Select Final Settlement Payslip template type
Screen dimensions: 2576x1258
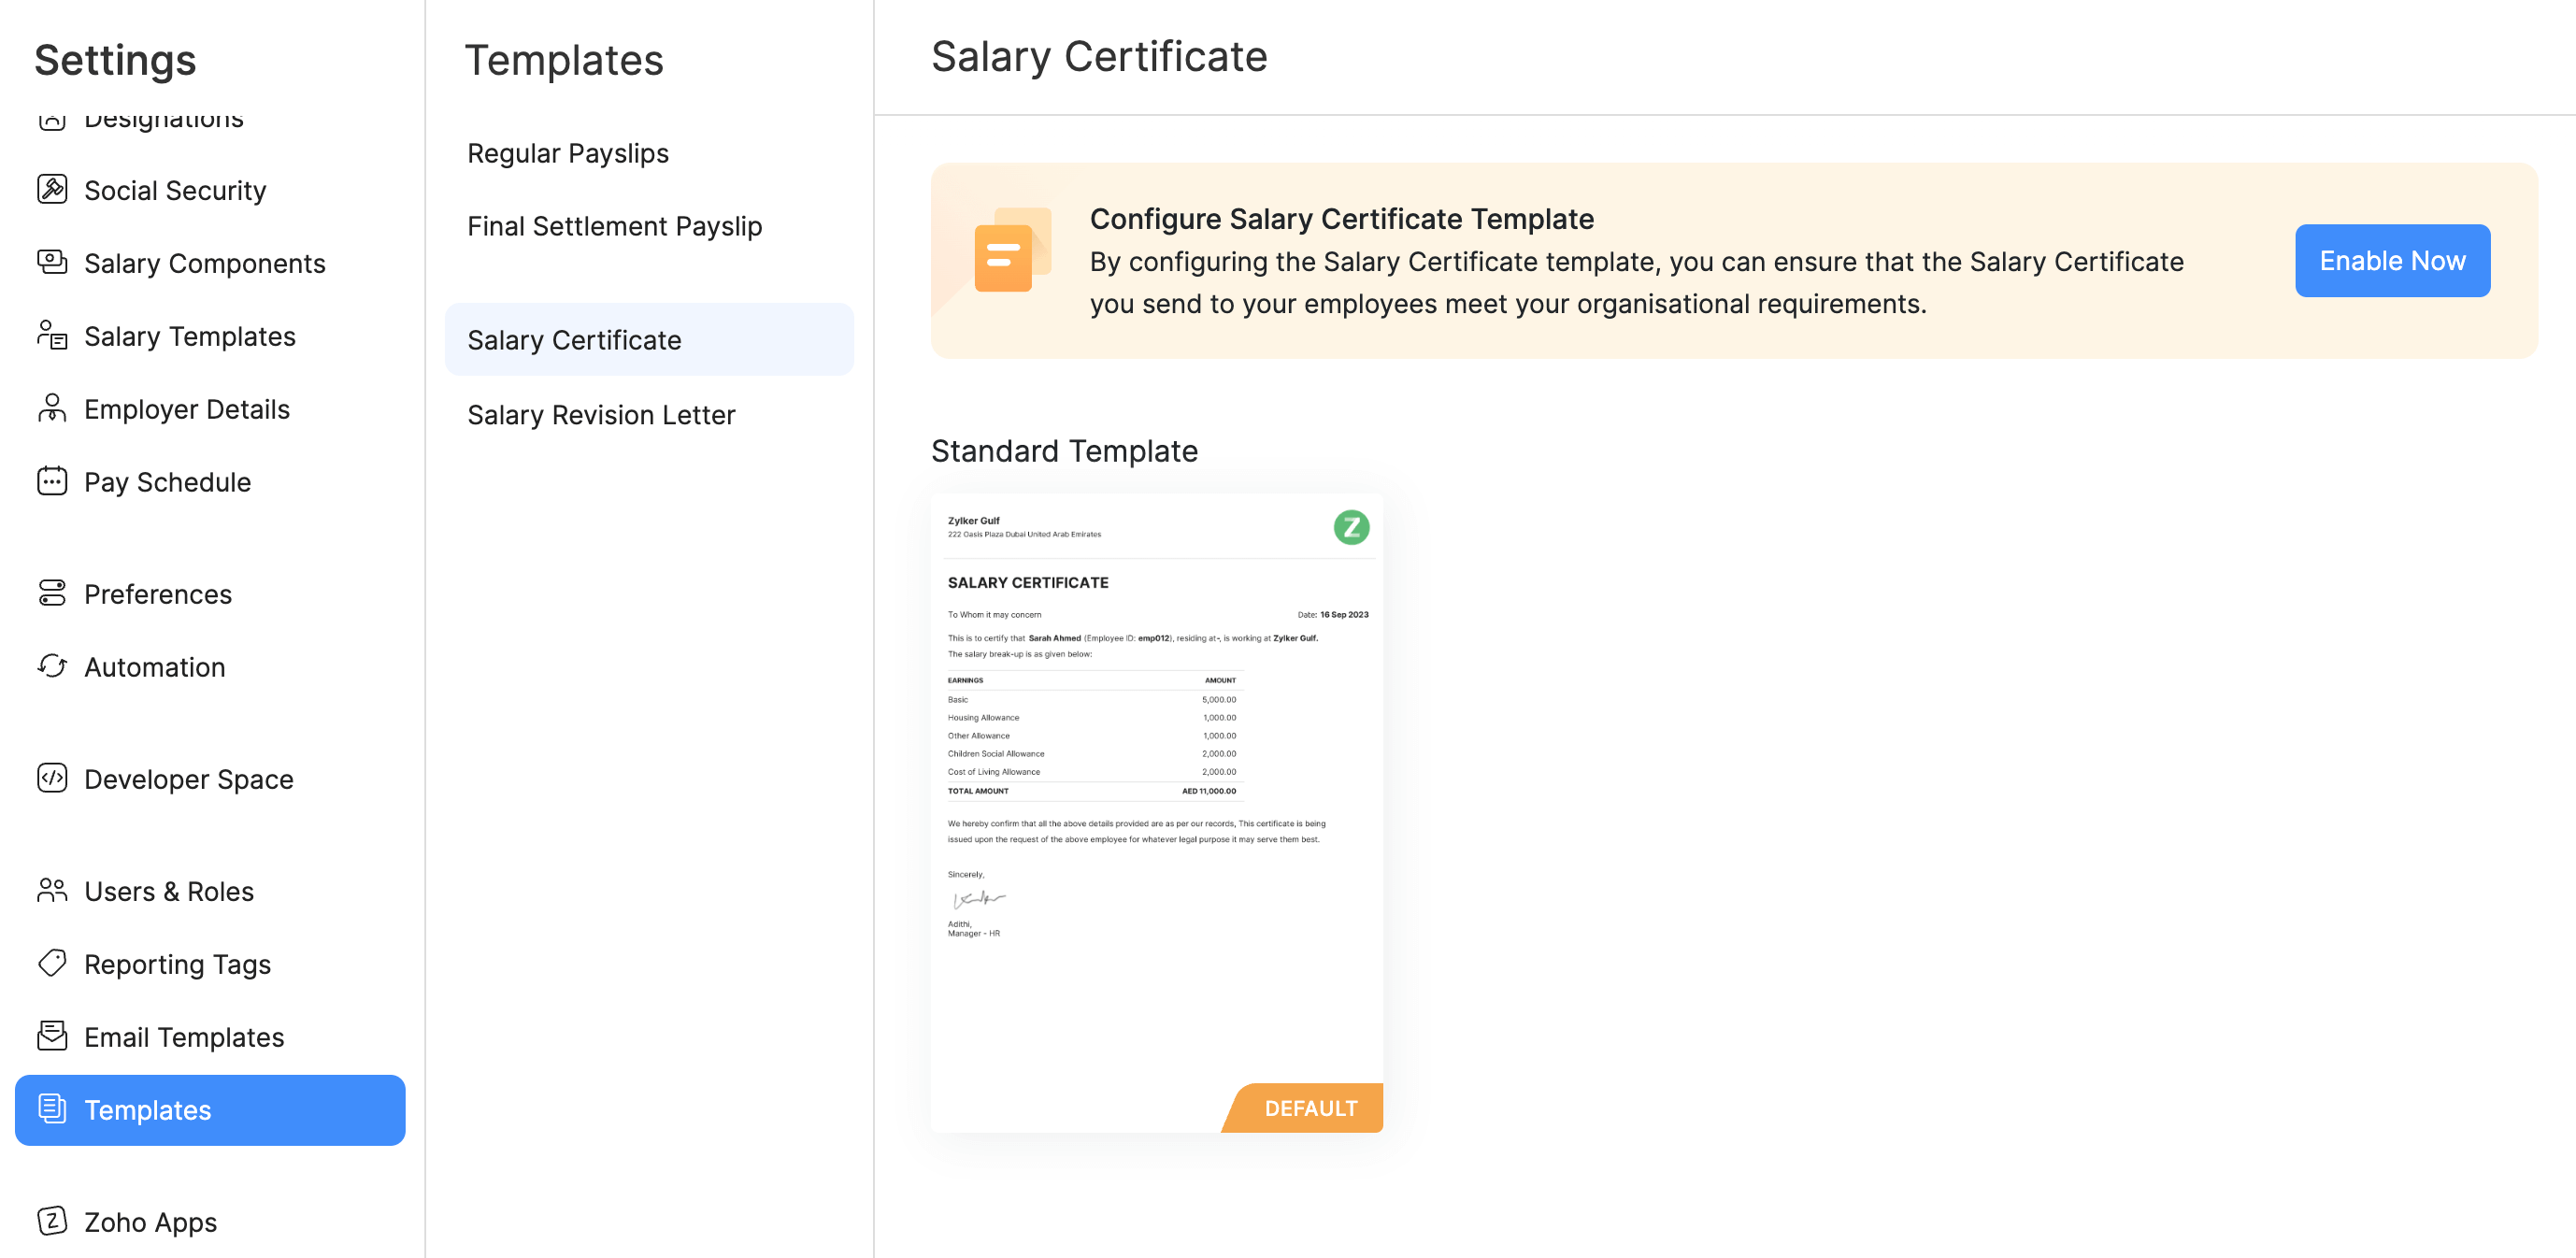614,226
